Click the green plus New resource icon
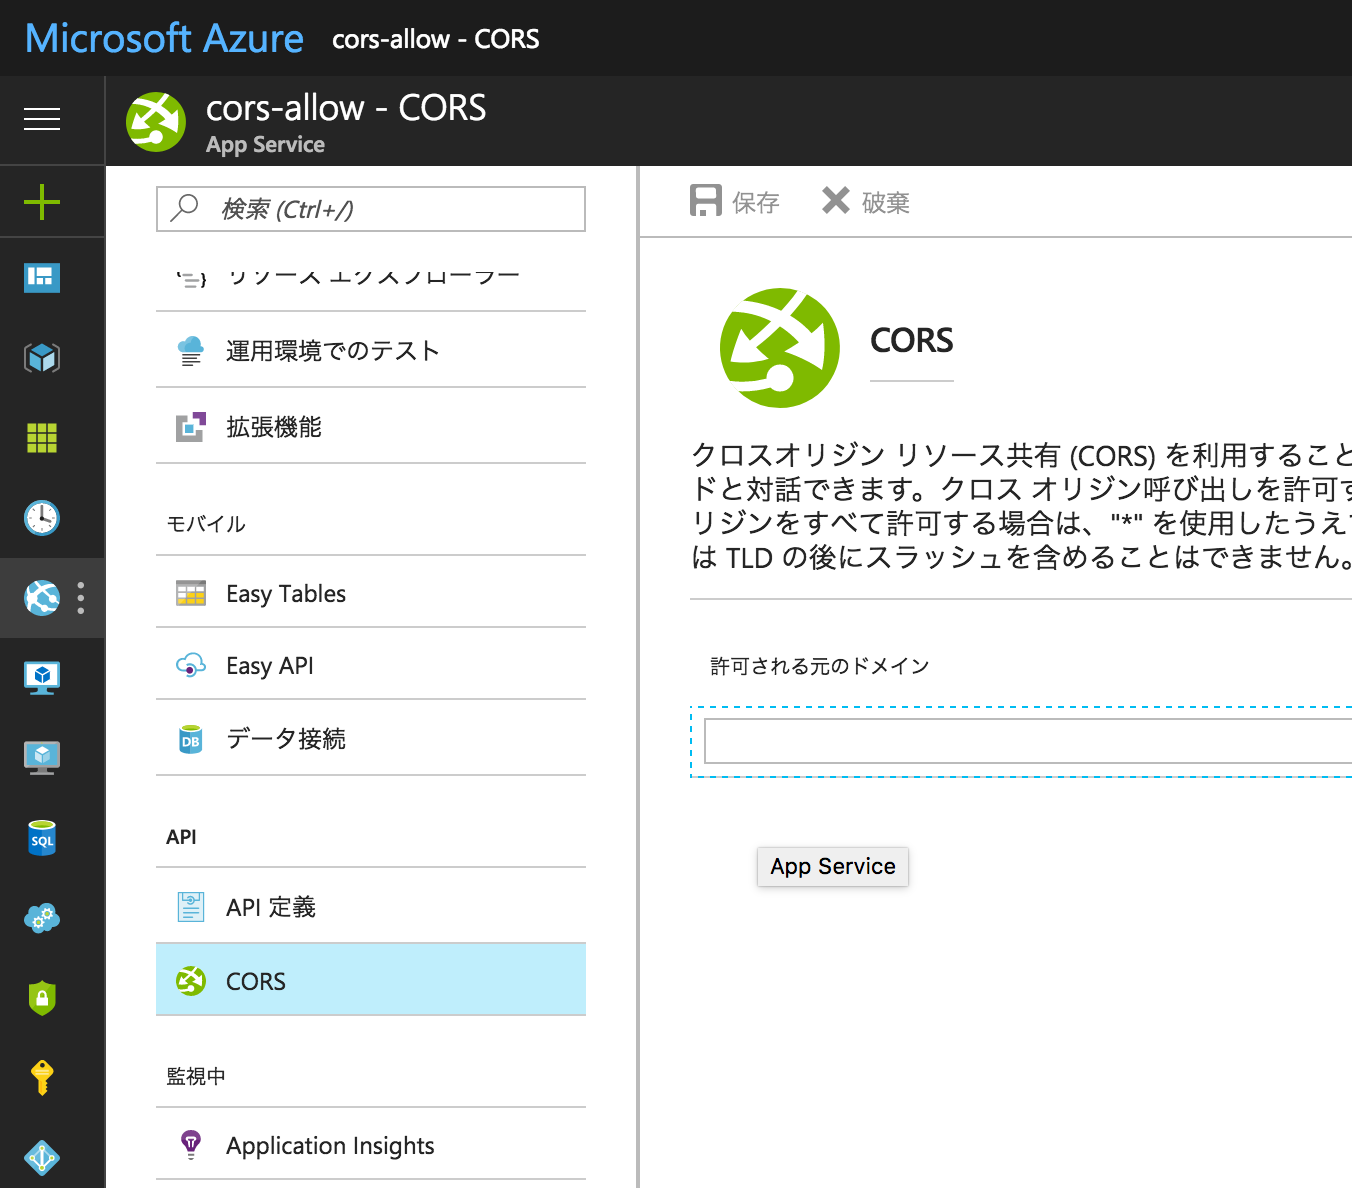 42,202
